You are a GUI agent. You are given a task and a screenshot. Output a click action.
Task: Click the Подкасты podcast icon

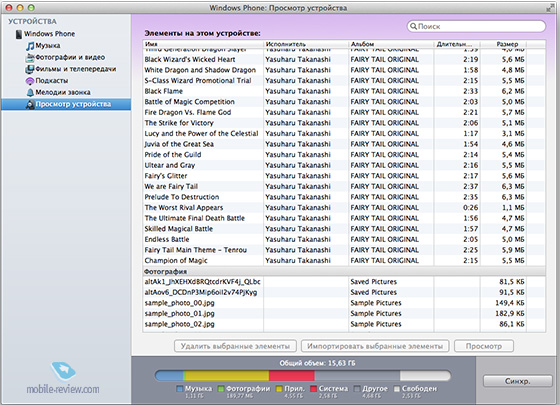point(30,81)
